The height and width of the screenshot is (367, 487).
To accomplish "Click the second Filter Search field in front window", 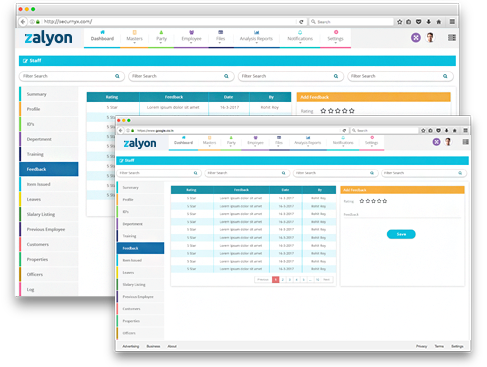I will [246, 173].
